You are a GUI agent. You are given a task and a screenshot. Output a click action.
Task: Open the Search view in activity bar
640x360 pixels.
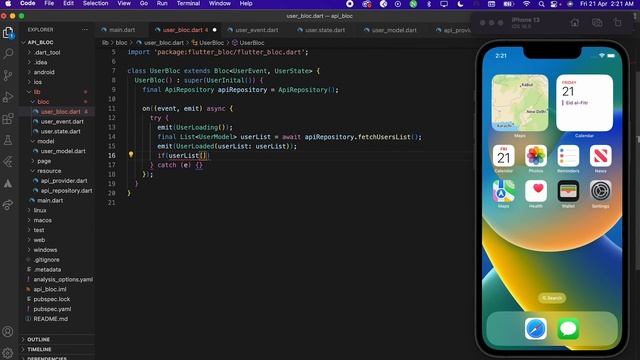8,54
